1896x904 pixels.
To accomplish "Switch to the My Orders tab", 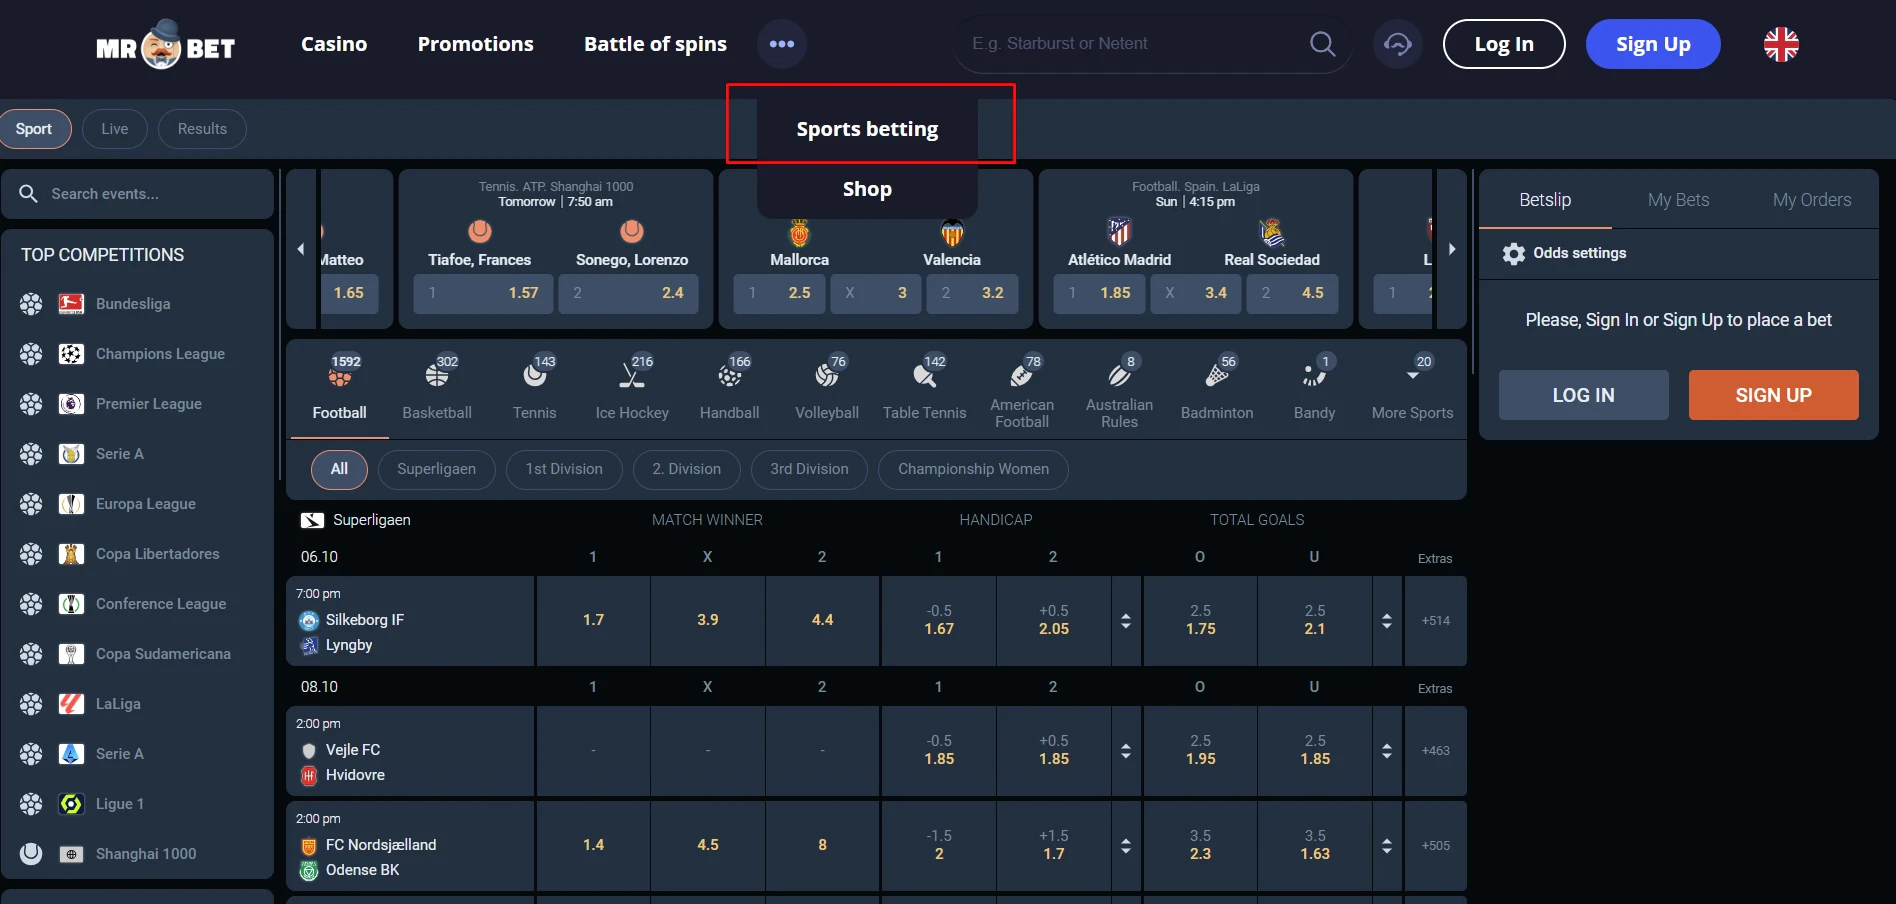I will tap(1812, 200).
